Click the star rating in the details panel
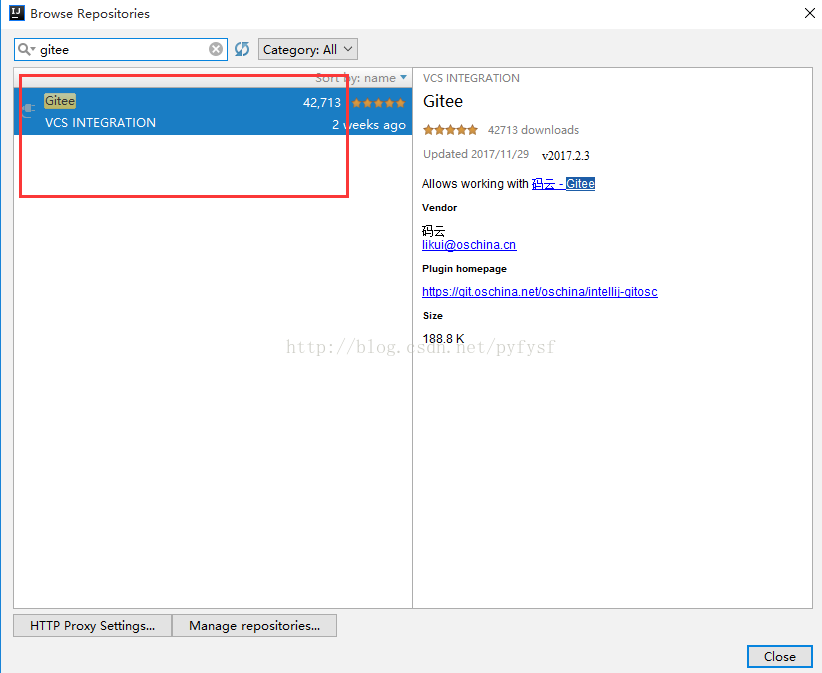The image size is (822, 673). tap(450, 129)
